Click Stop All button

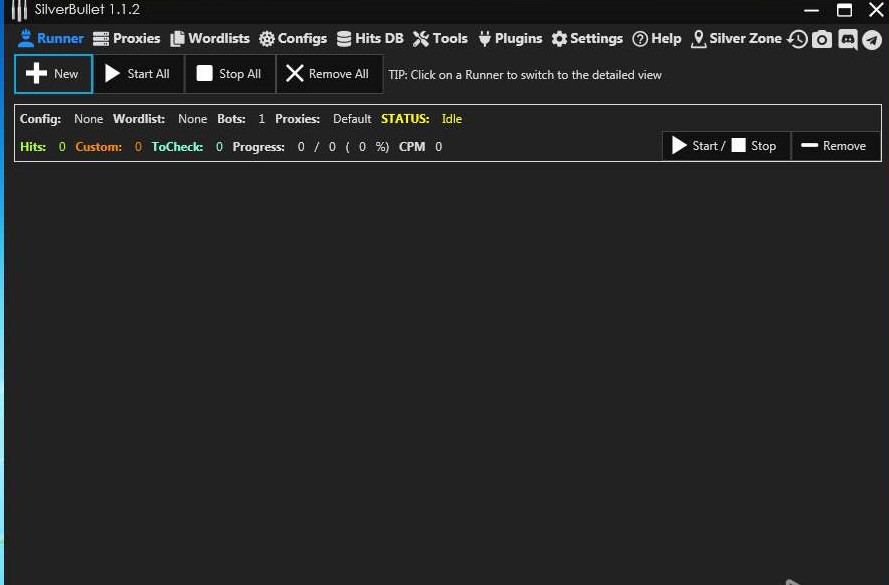point(230,74)
